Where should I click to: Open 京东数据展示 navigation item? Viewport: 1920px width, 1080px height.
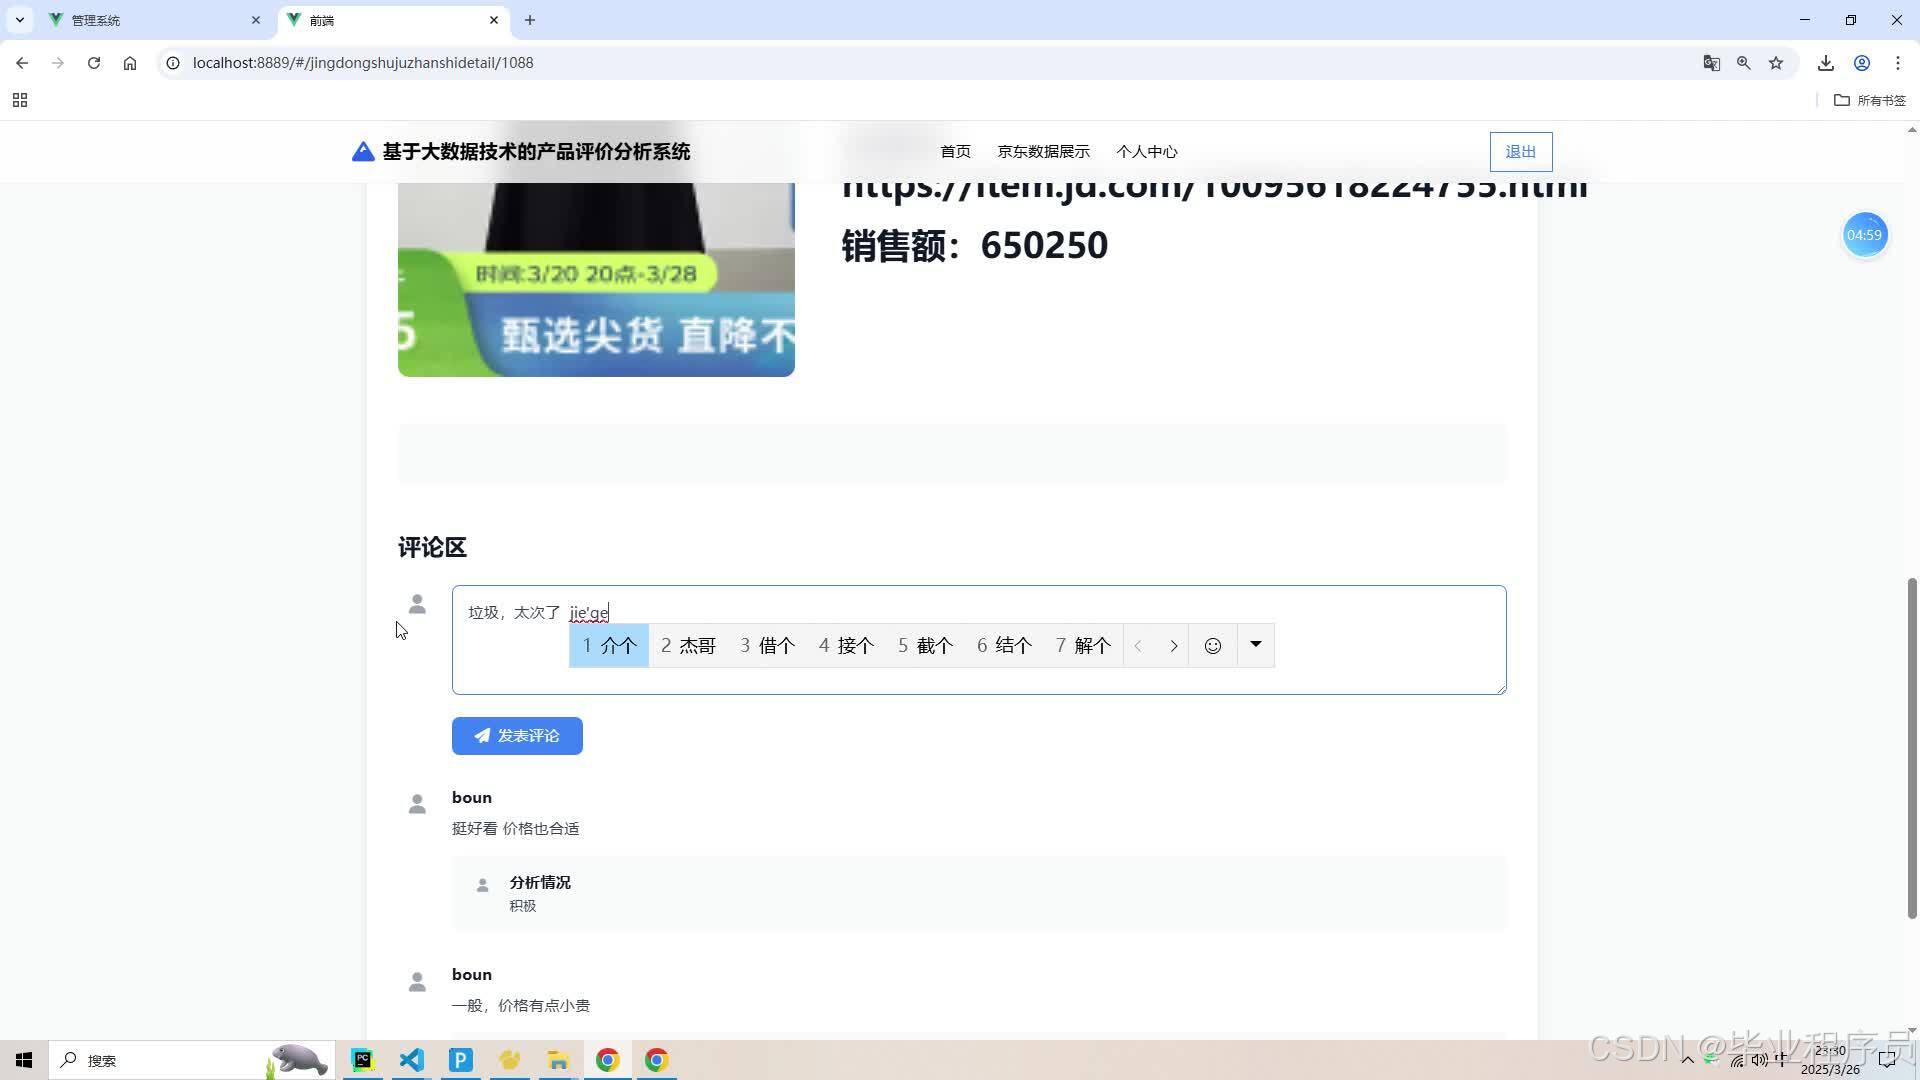(x=1043, y=152)
